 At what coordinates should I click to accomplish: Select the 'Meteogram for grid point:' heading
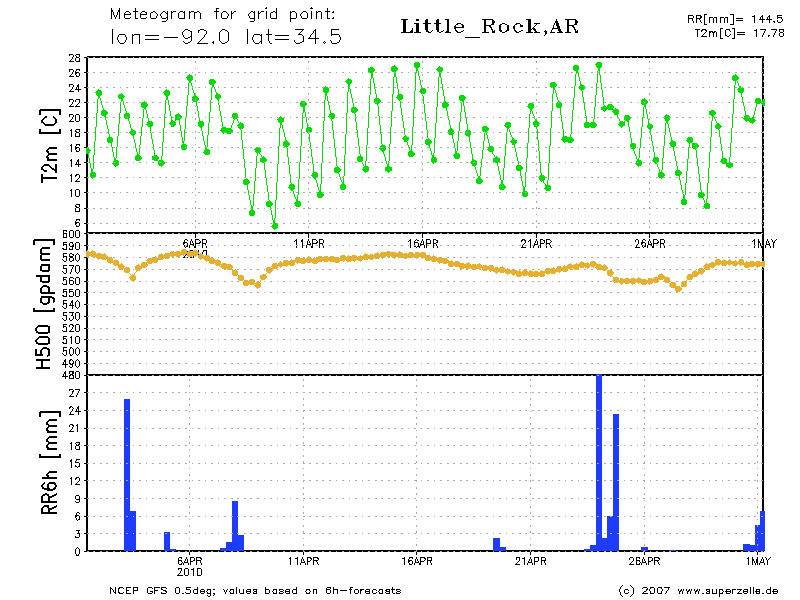223,16
